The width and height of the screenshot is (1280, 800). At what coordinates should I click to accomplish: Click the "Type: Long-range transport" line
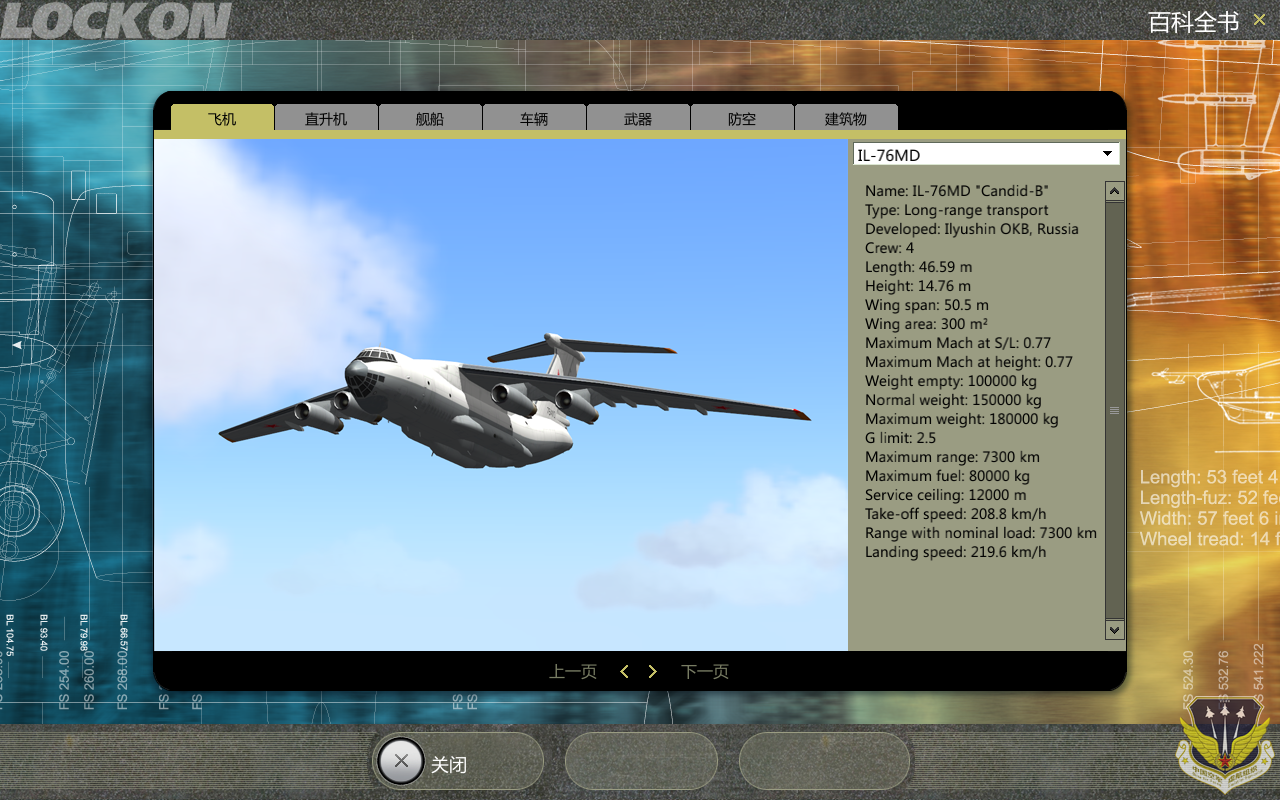point(957,210)
